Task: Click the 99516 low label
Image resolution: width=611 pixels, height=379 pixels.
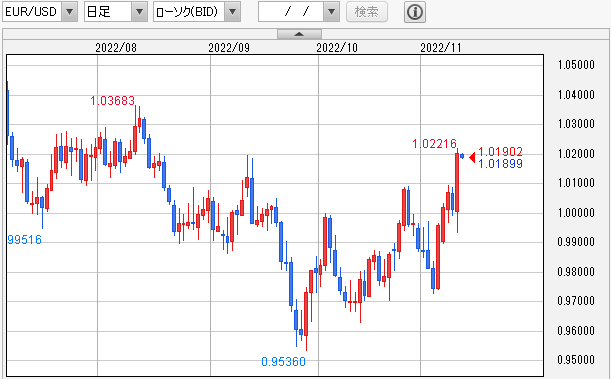Action: (x=24, y=240)
